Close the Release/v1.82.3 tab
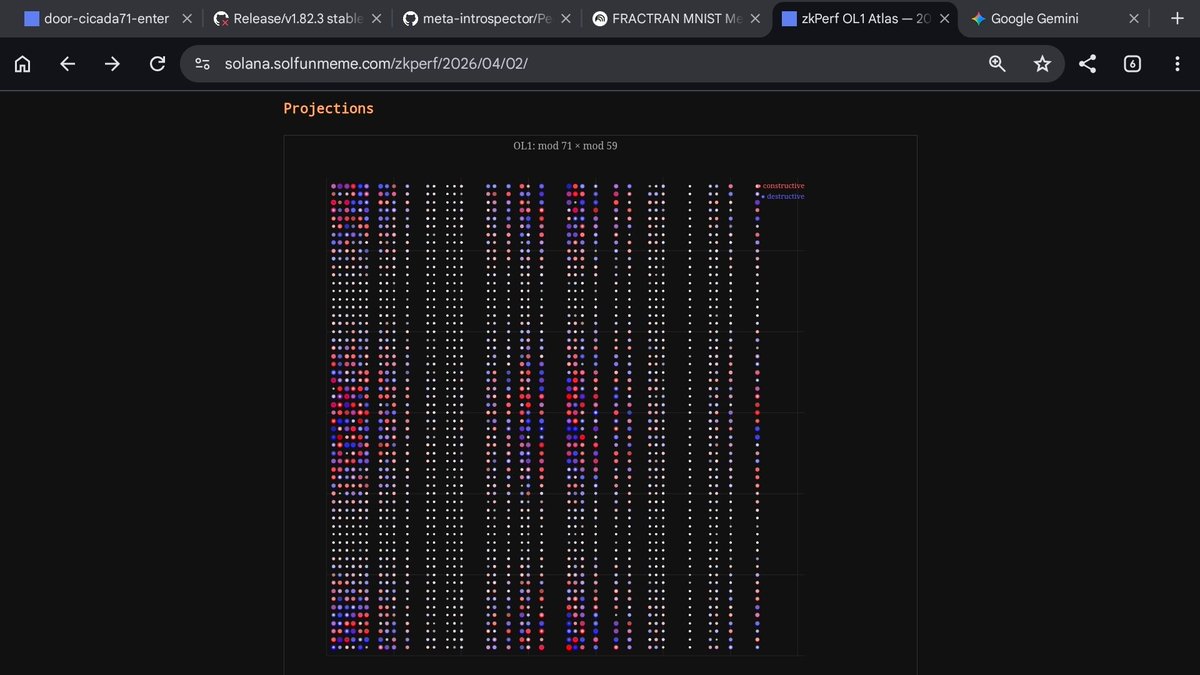This screenshot has height=675, width=1200. click(377, 18)
